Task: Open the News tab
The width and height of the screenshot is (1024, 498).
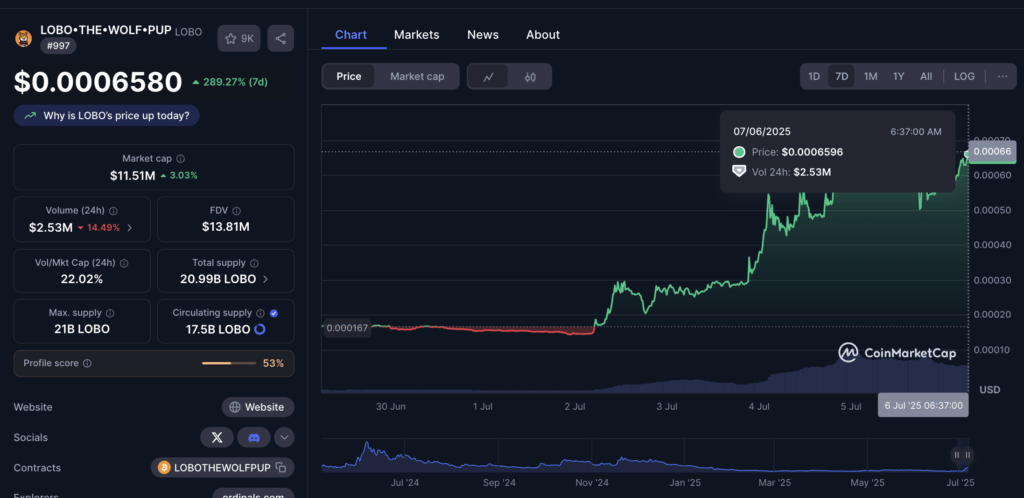Action: tap(483, 35)
